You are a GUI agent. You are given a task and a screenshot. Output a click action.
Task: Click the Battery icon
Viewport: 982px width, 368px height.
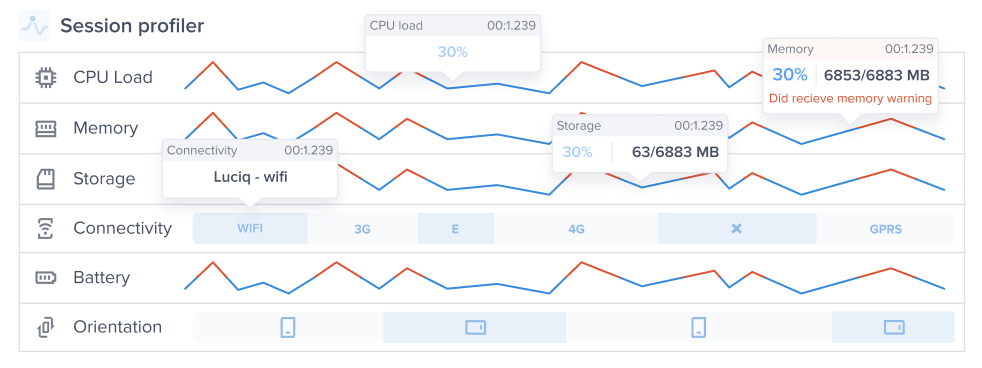(46, 277)
